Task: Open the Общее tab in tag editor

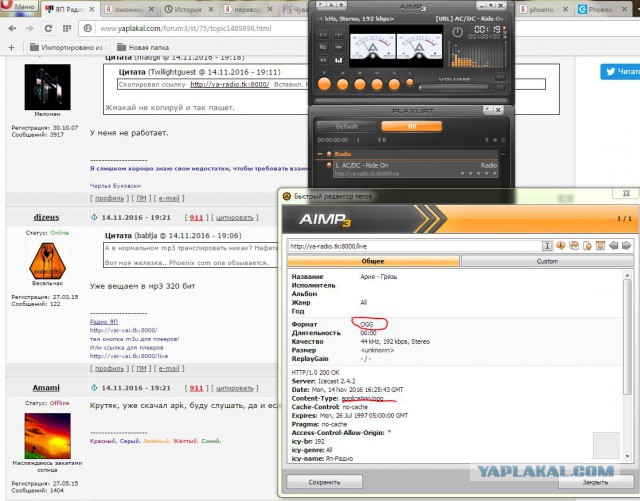Action: click(x=373, y=261)
